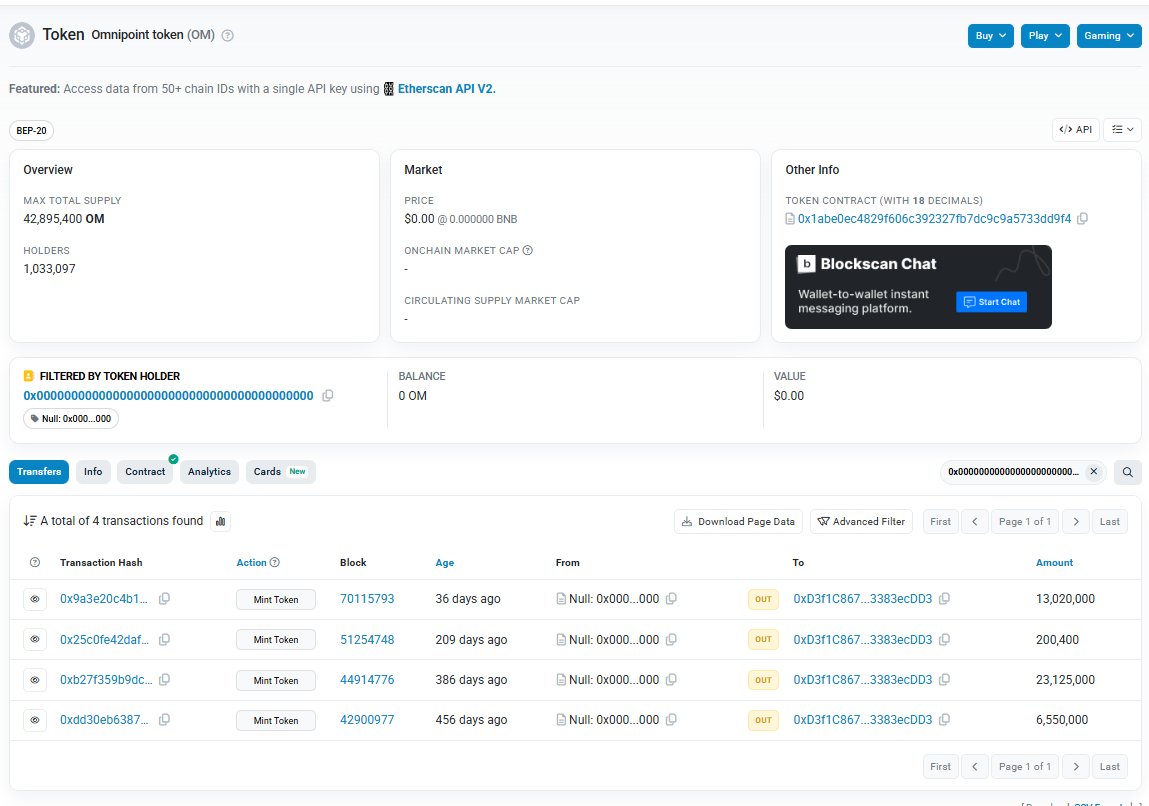Copy the filtered token holder address
Screen dimensions: 1149x806
[x=328, y=396]
